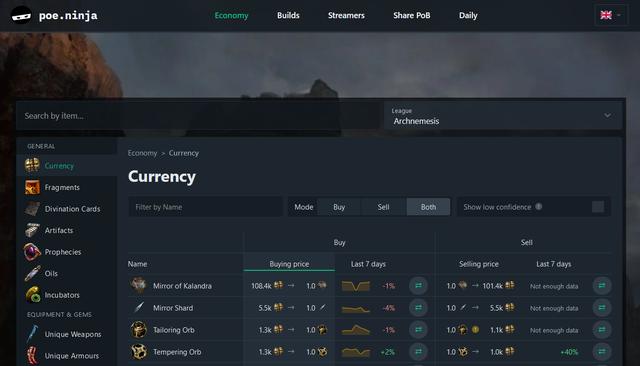The height and width of the screenshot is (366, 640).
Task: Enable the Show low confidence checkbox
Action: (598, 207)
